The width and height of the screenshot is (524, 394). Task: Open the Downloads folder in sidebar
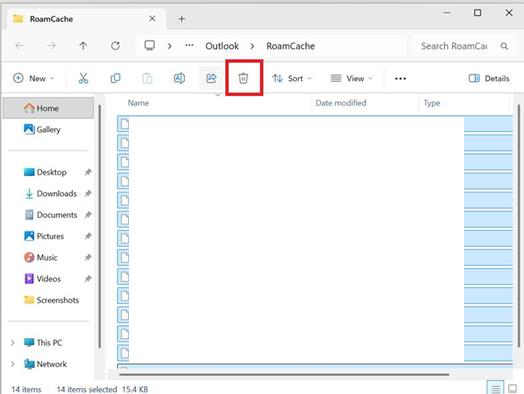[50, 193]
